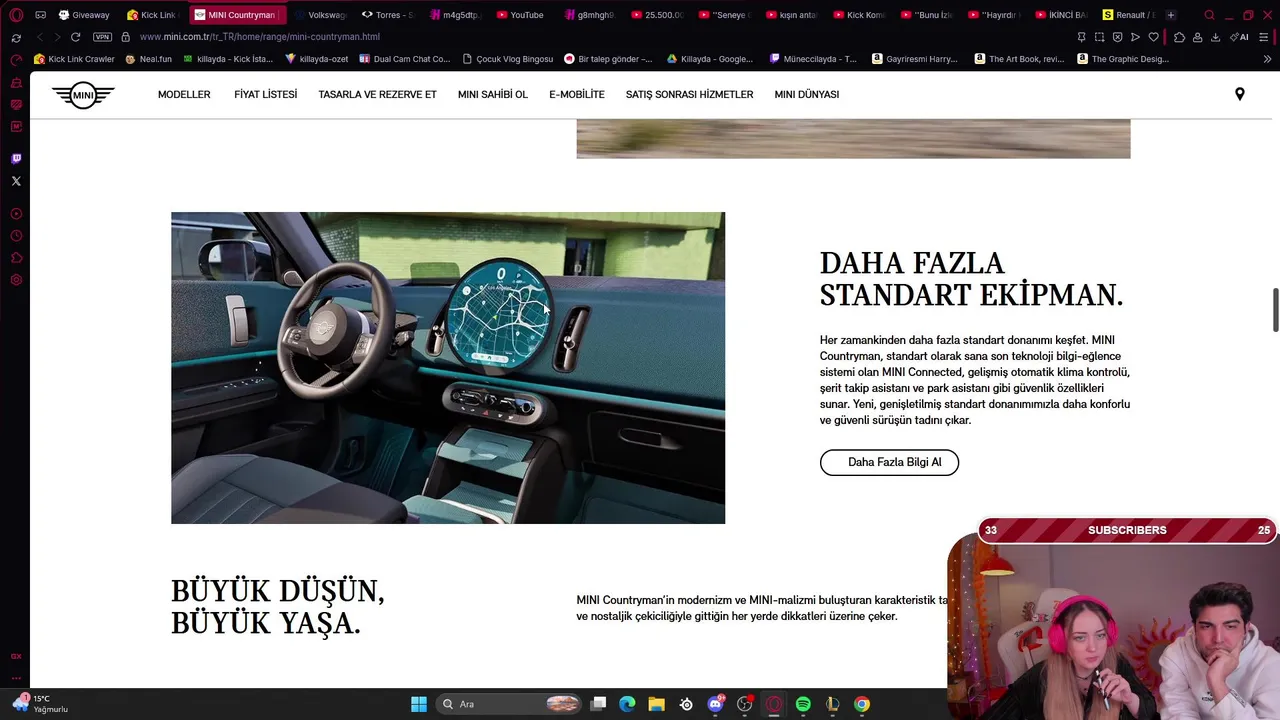Open the Extensions cube icon in the sidebar

(16, 258)
